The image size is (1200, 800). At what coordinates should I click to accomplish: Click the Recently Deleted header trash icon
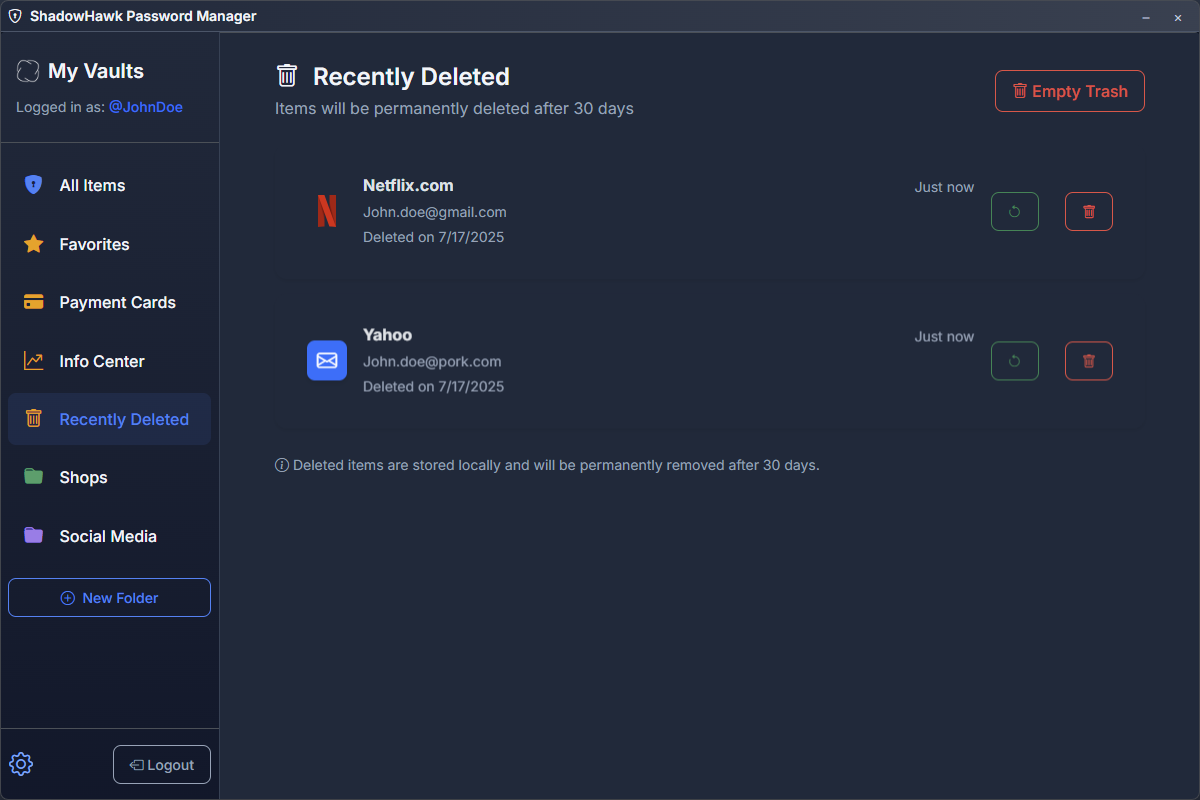pos(287,76)
